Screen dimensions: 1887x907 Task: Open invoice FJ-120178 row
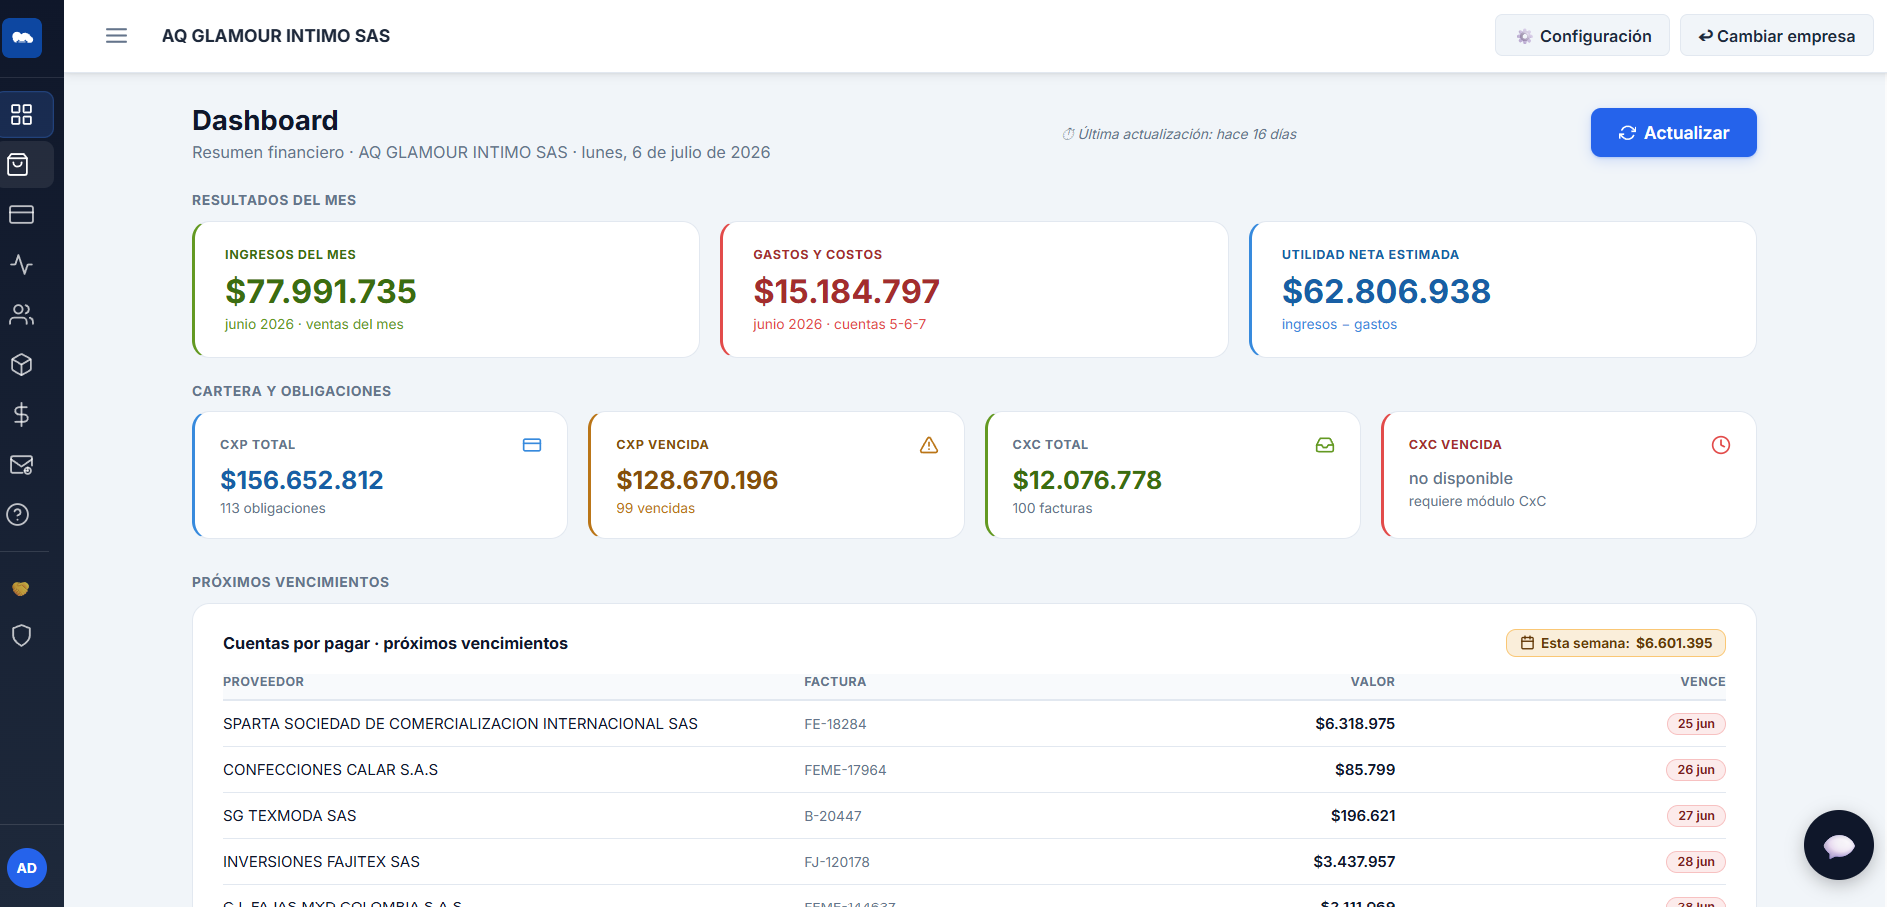[x=974, y=862]
